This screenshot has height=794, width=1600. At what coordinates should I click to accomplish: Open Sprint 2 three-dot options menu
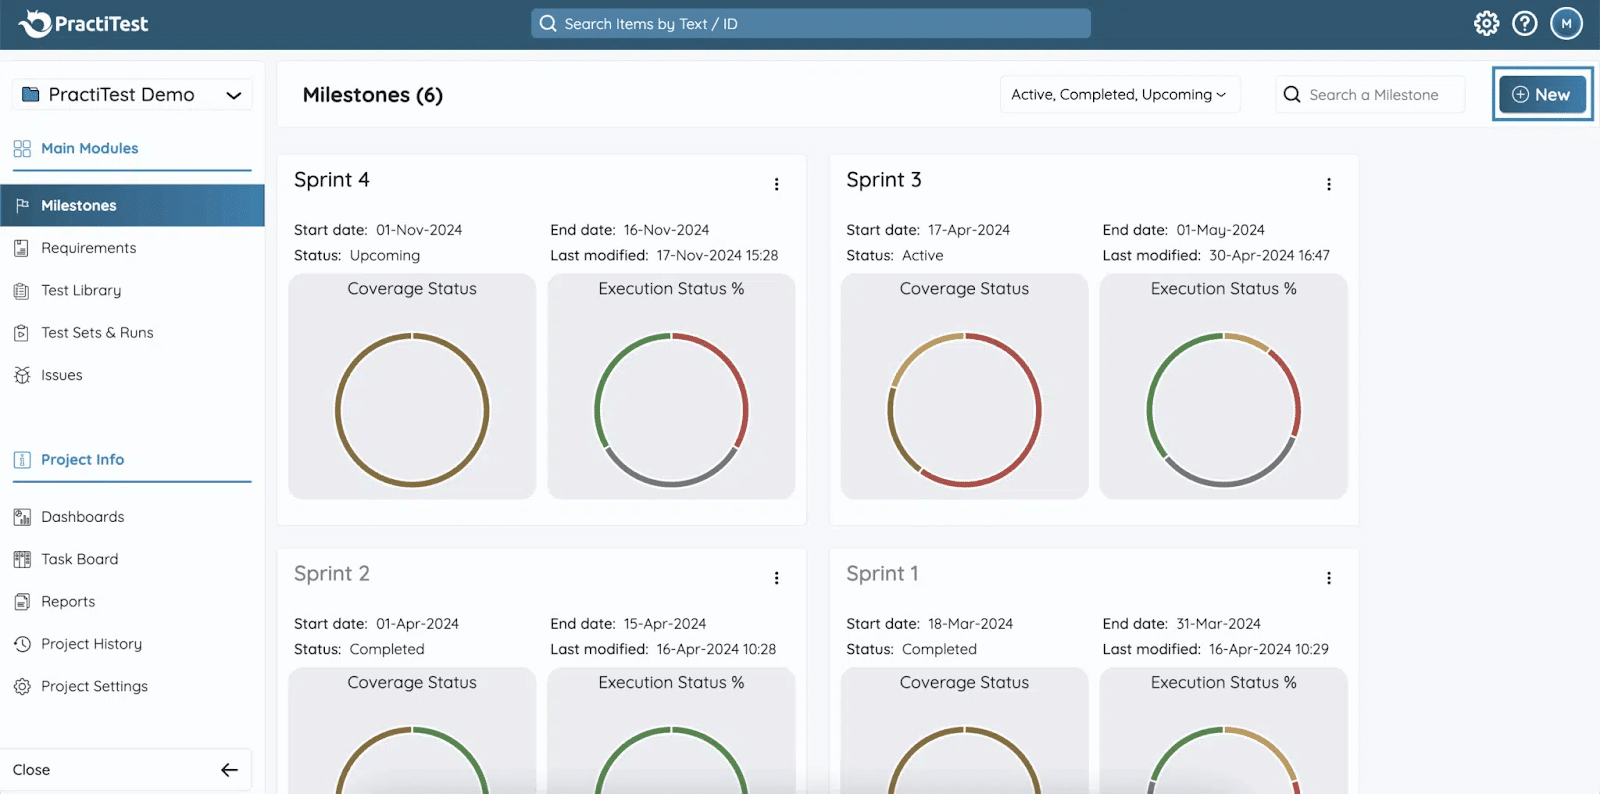(776, 578)
